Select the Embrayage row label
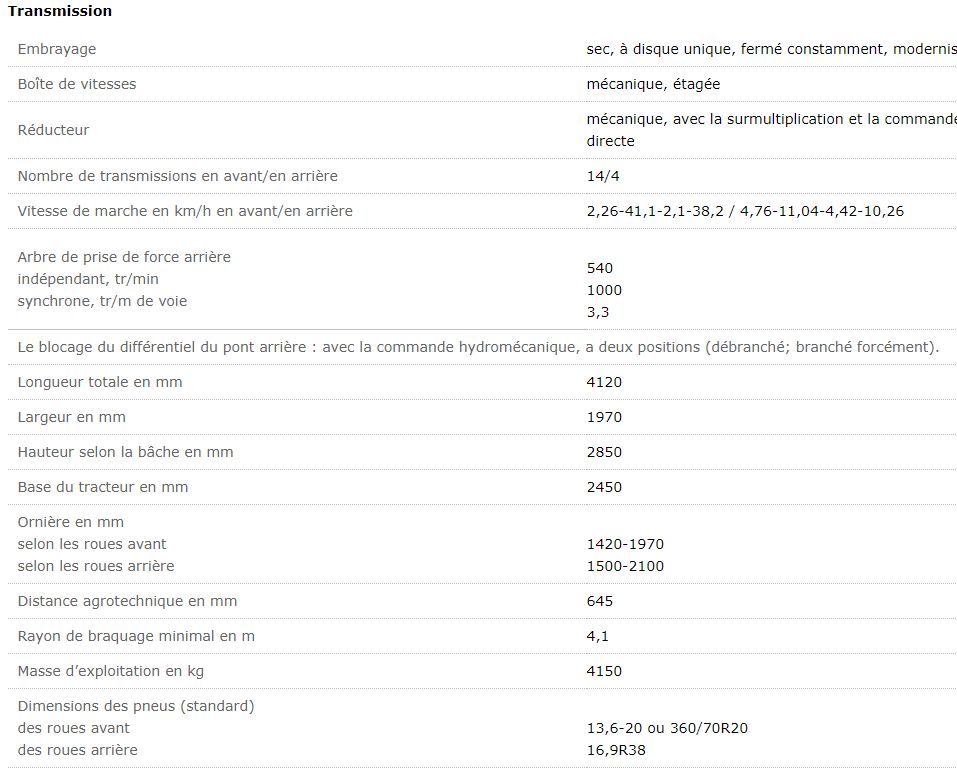 click(57, 49)
